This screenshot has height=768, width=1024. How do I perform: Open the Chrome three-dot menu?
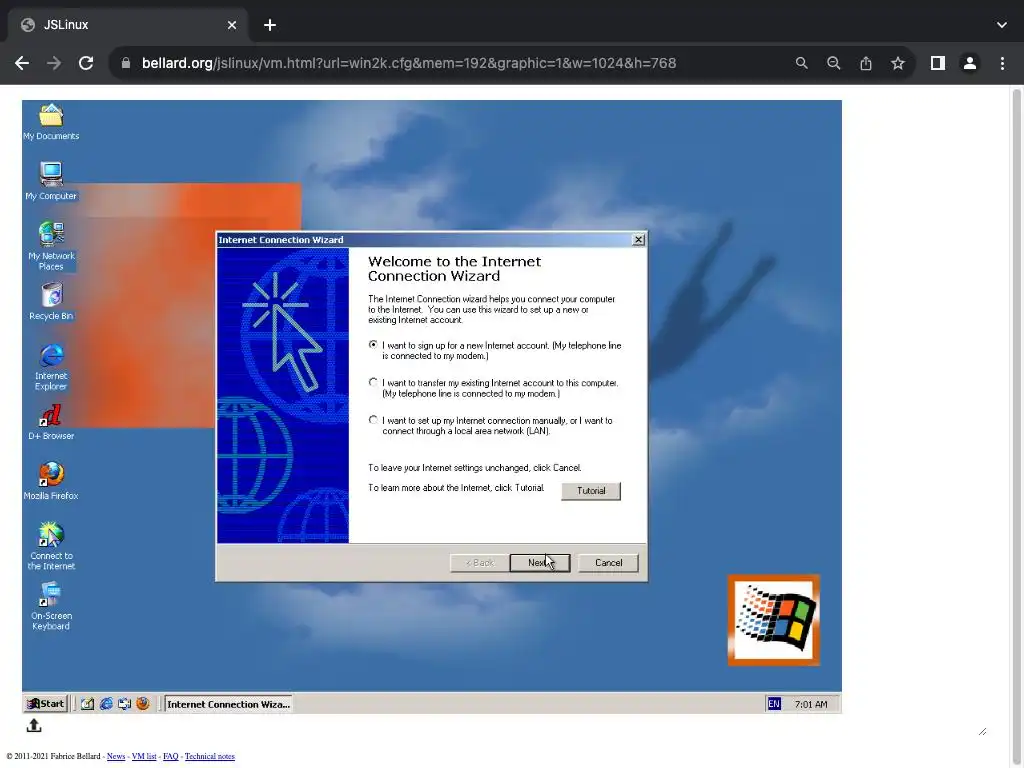coord(1002,63)
